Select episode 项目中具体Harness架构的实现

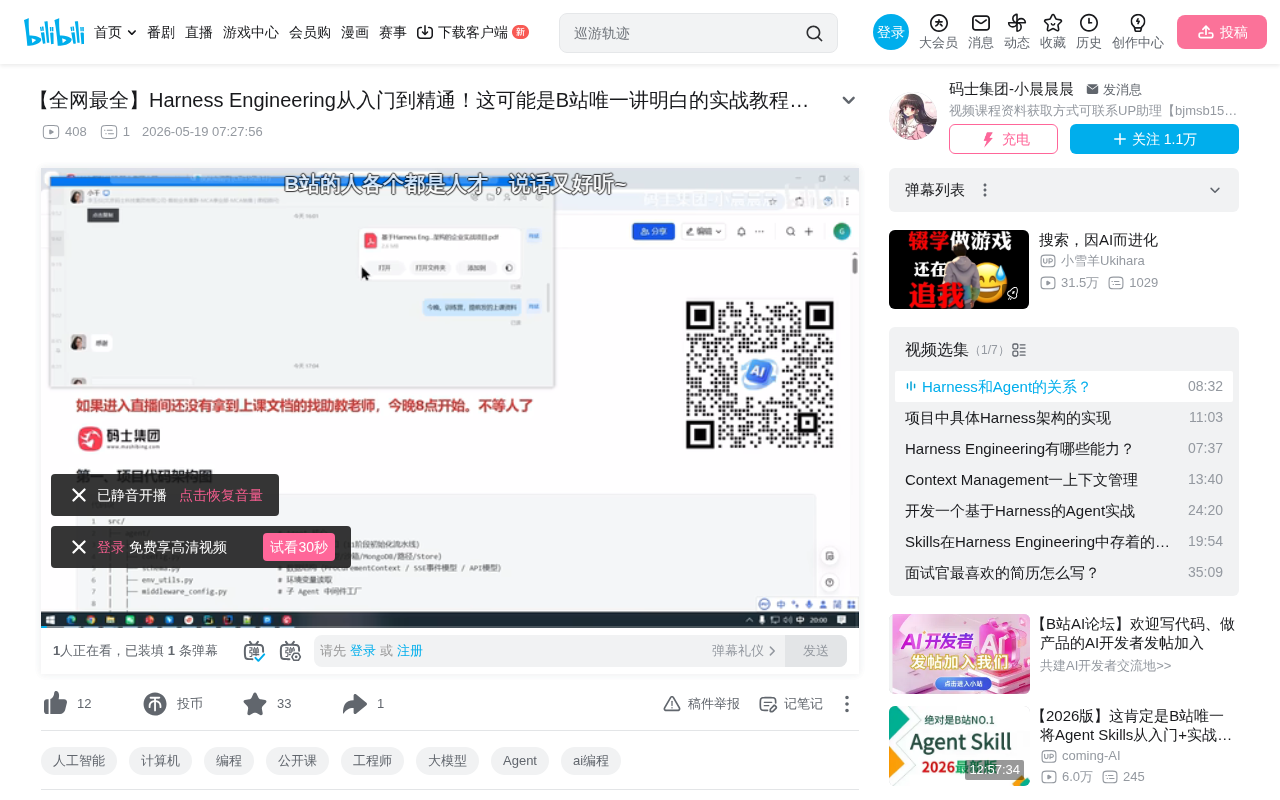pos(1064,418)
